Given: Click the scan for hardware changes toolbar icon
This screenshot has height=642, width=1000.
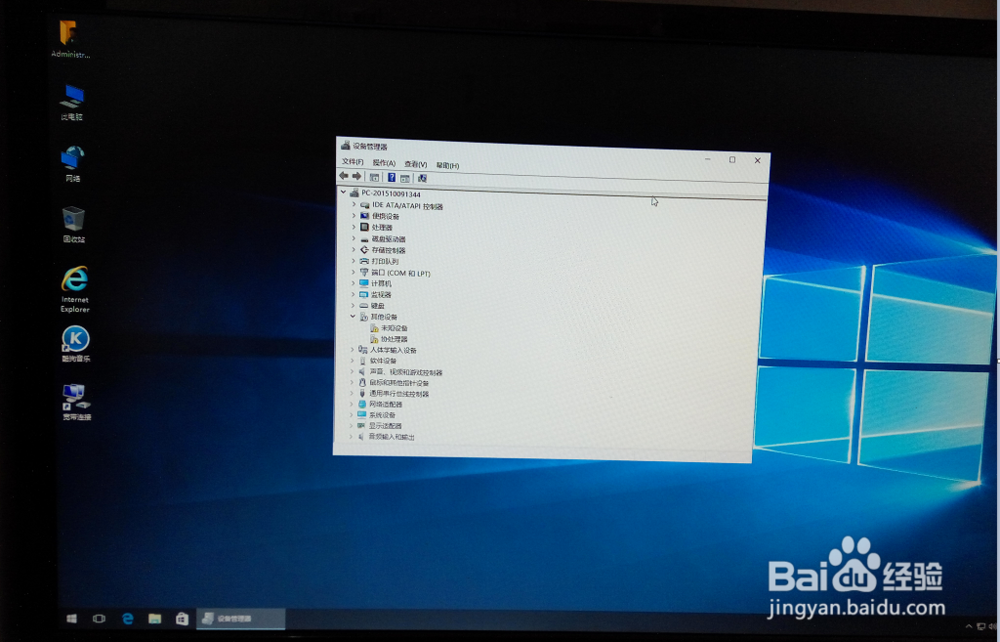Looking at the screenshot, I should (422, 177).
